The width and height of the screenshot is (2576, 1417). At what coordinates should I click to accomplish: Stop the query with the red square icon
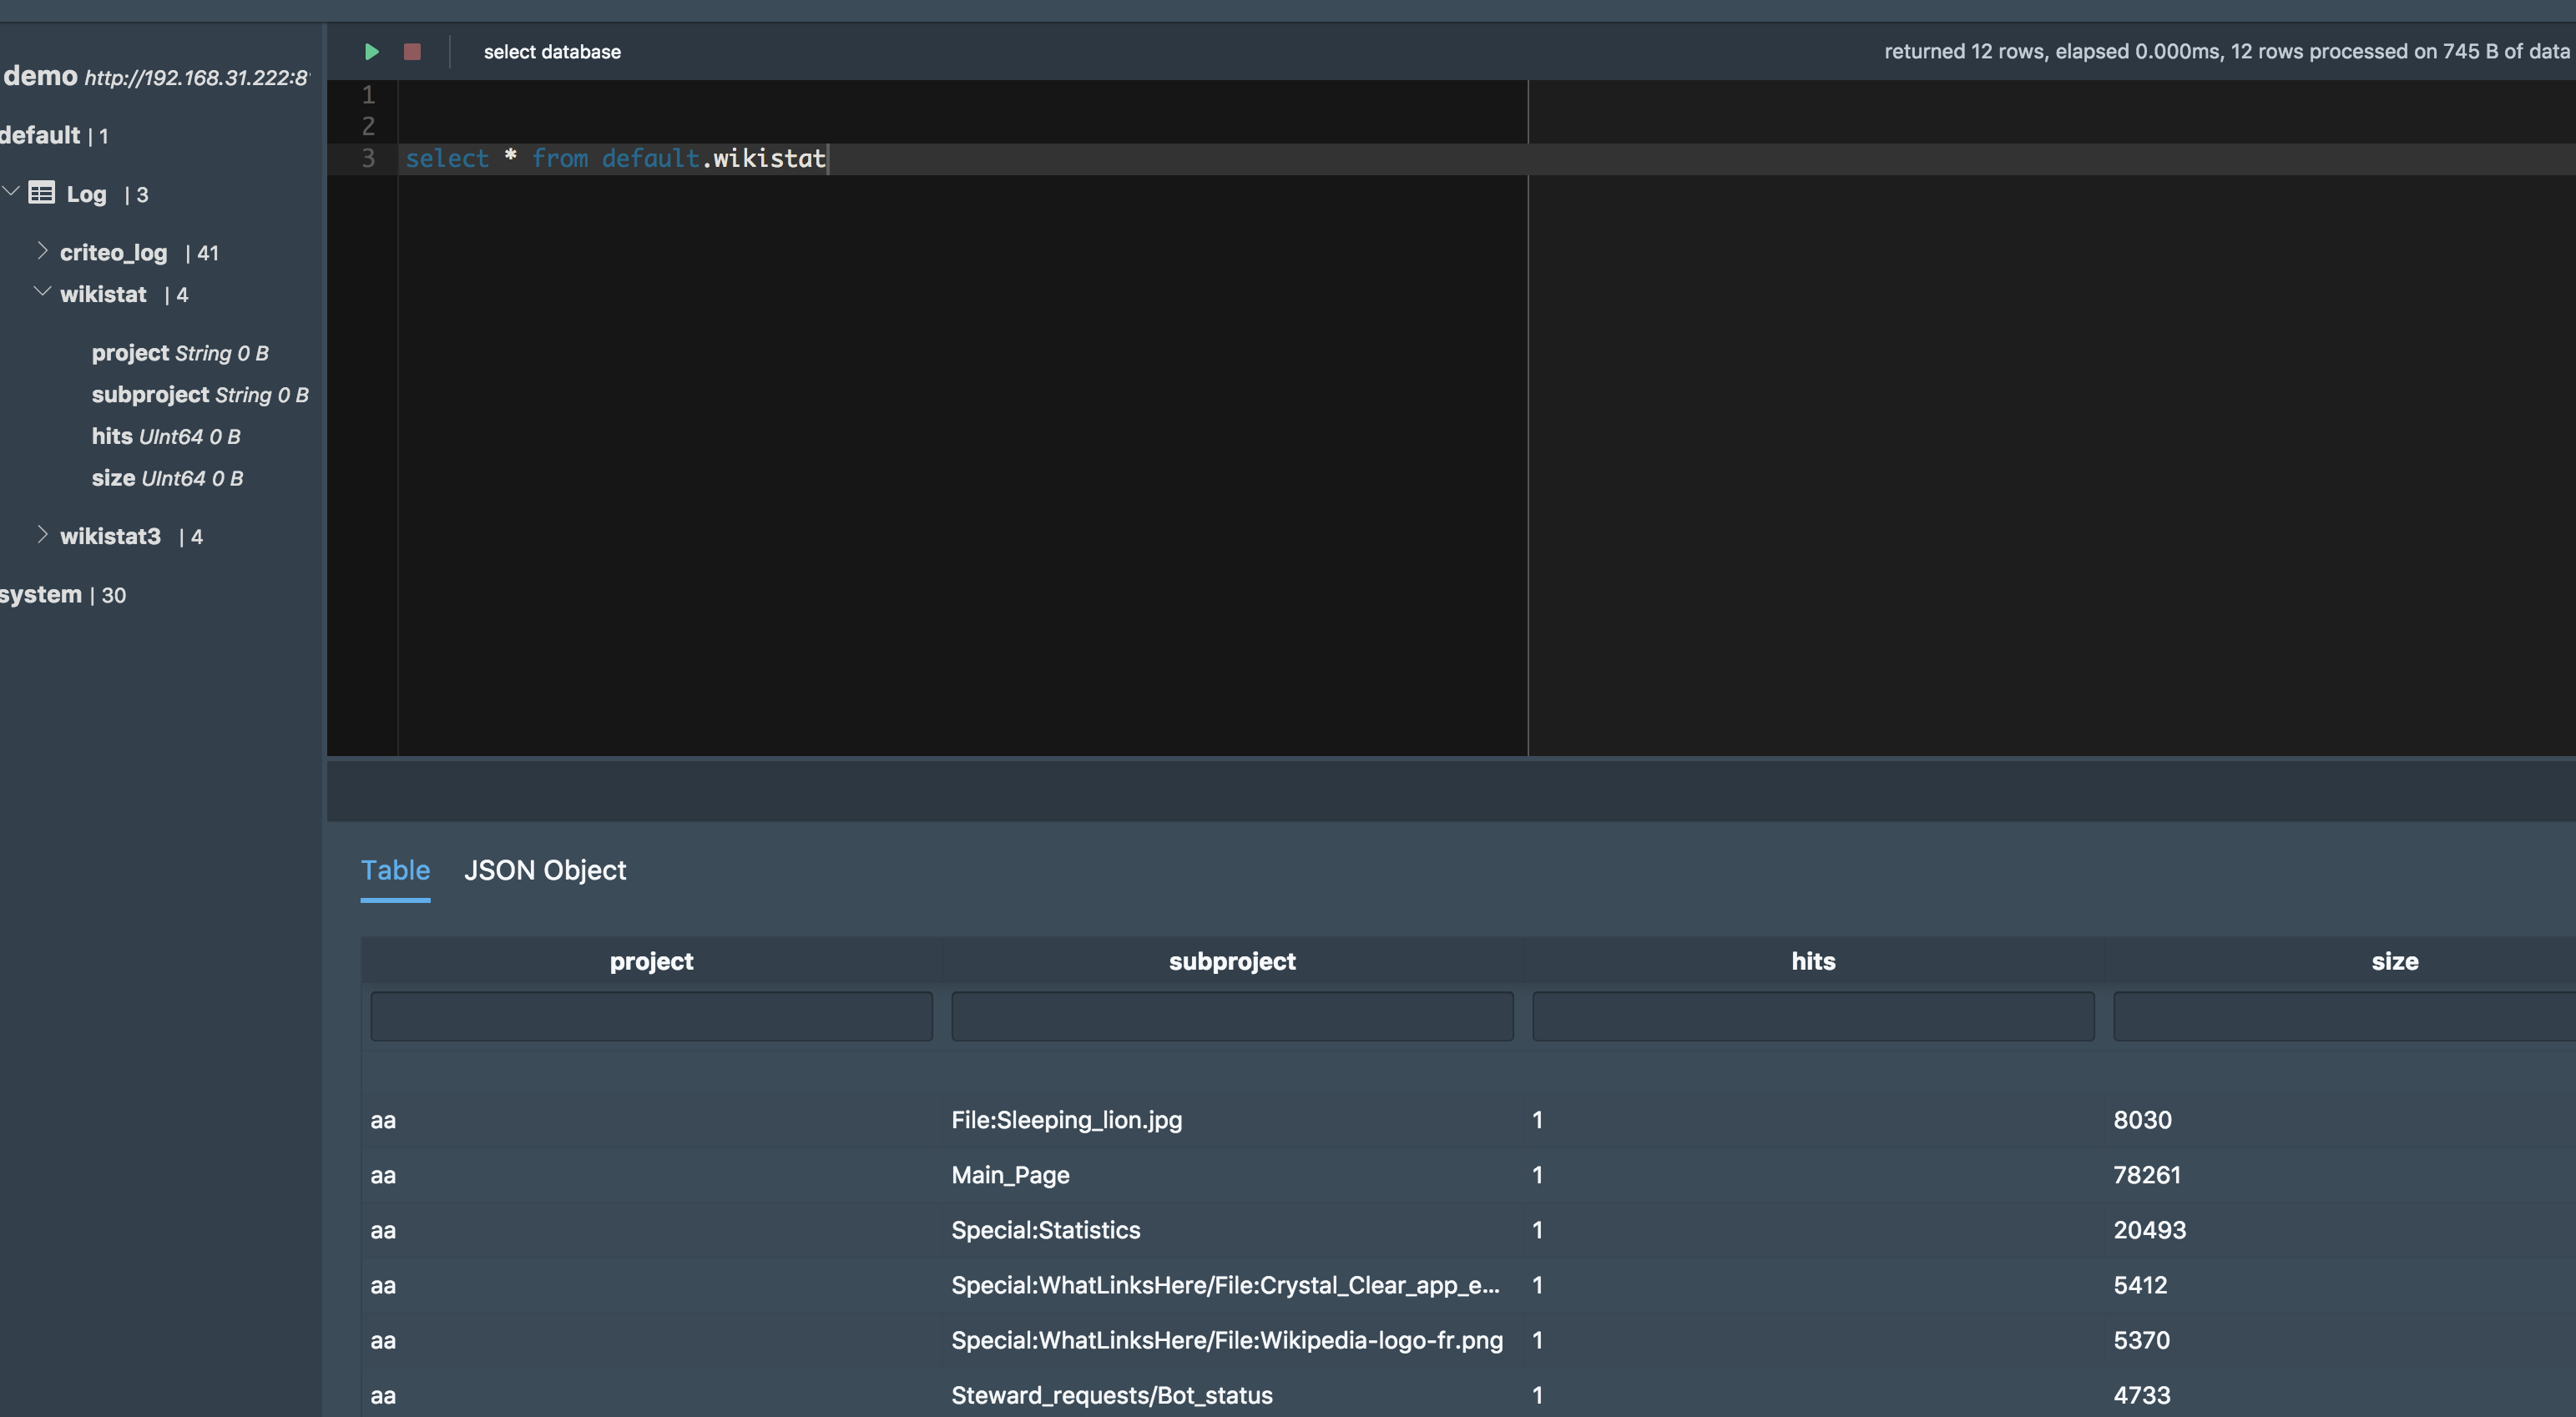[x=412, y=51]
